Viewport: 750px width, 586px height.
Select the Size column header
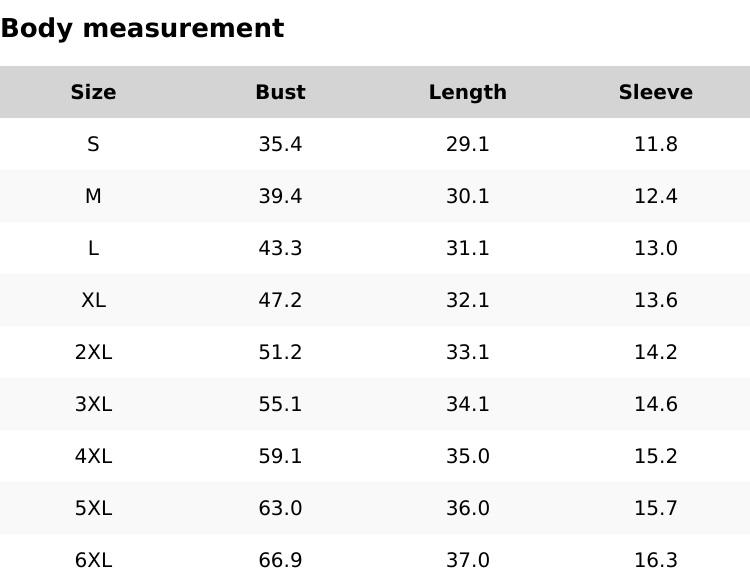pos(93,92)
